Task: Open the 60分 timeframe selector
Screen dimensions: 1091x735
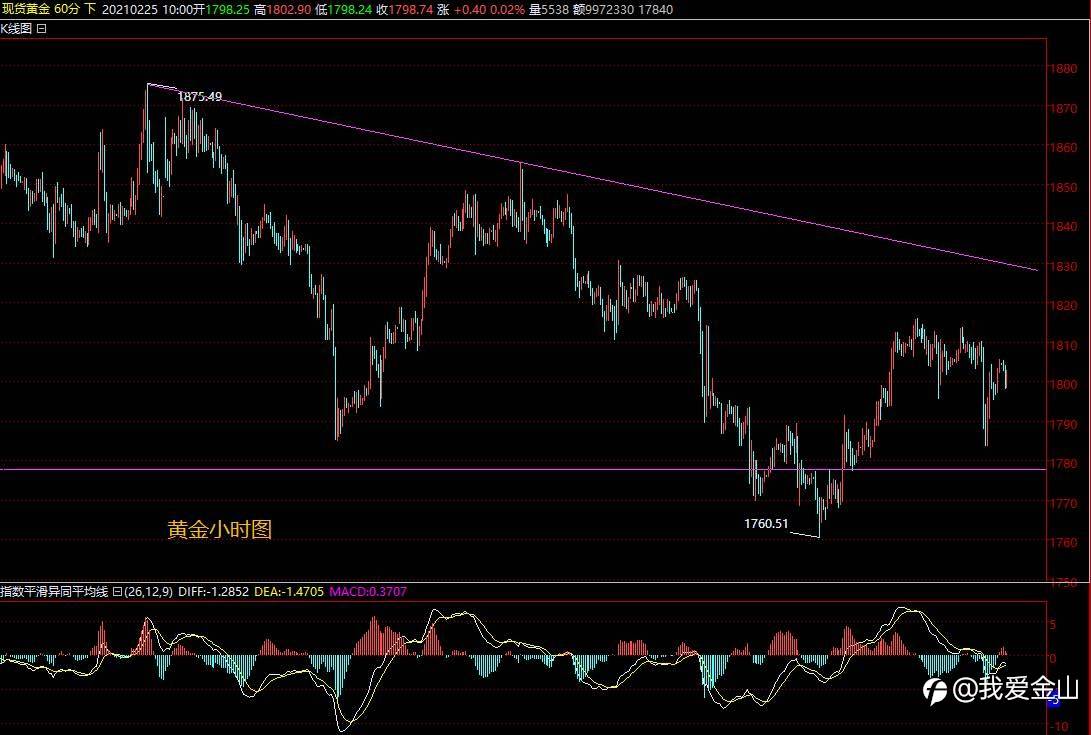Action: click(66, 9)
